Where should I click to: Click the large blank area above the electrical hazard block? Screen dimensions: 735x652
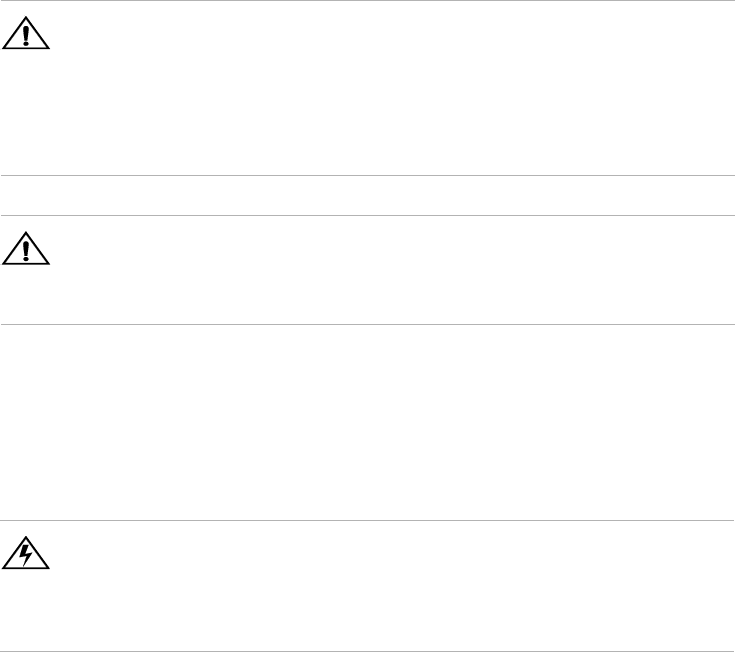(367, 420)
